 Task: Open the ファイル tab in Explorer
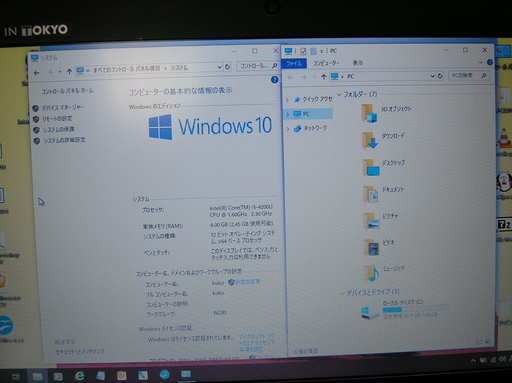tap(294, 63)
